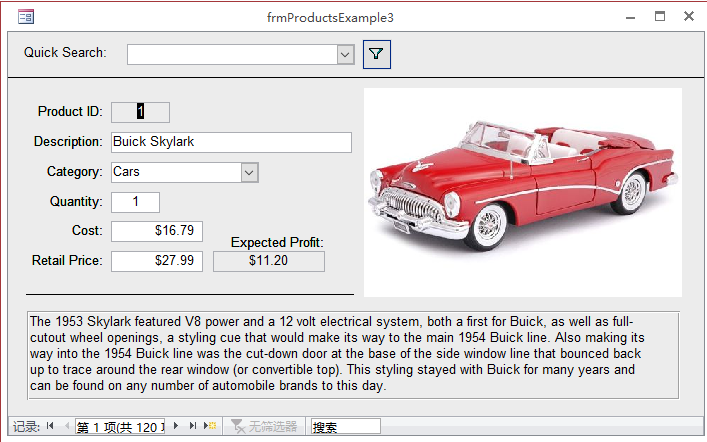Click the Cost label

[x=87, y=230]
